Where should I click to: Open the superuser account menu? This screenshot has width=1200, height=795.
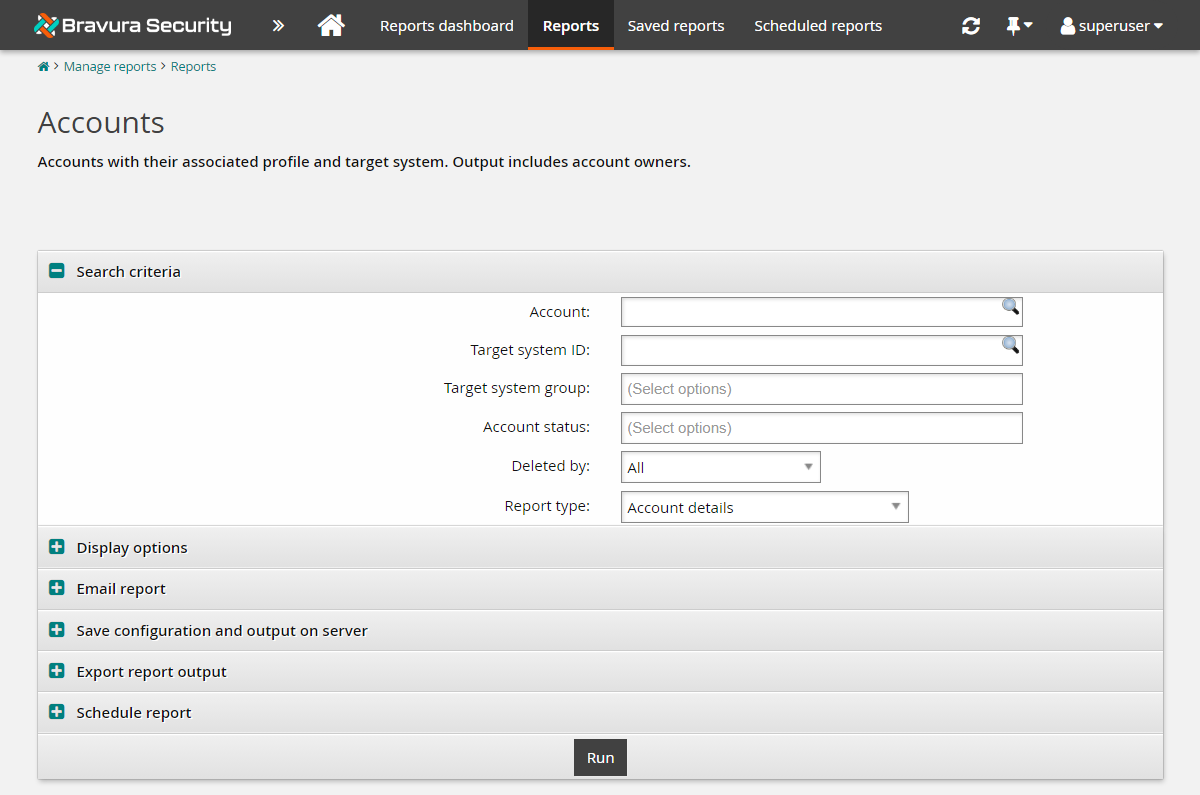(1111, 25)
